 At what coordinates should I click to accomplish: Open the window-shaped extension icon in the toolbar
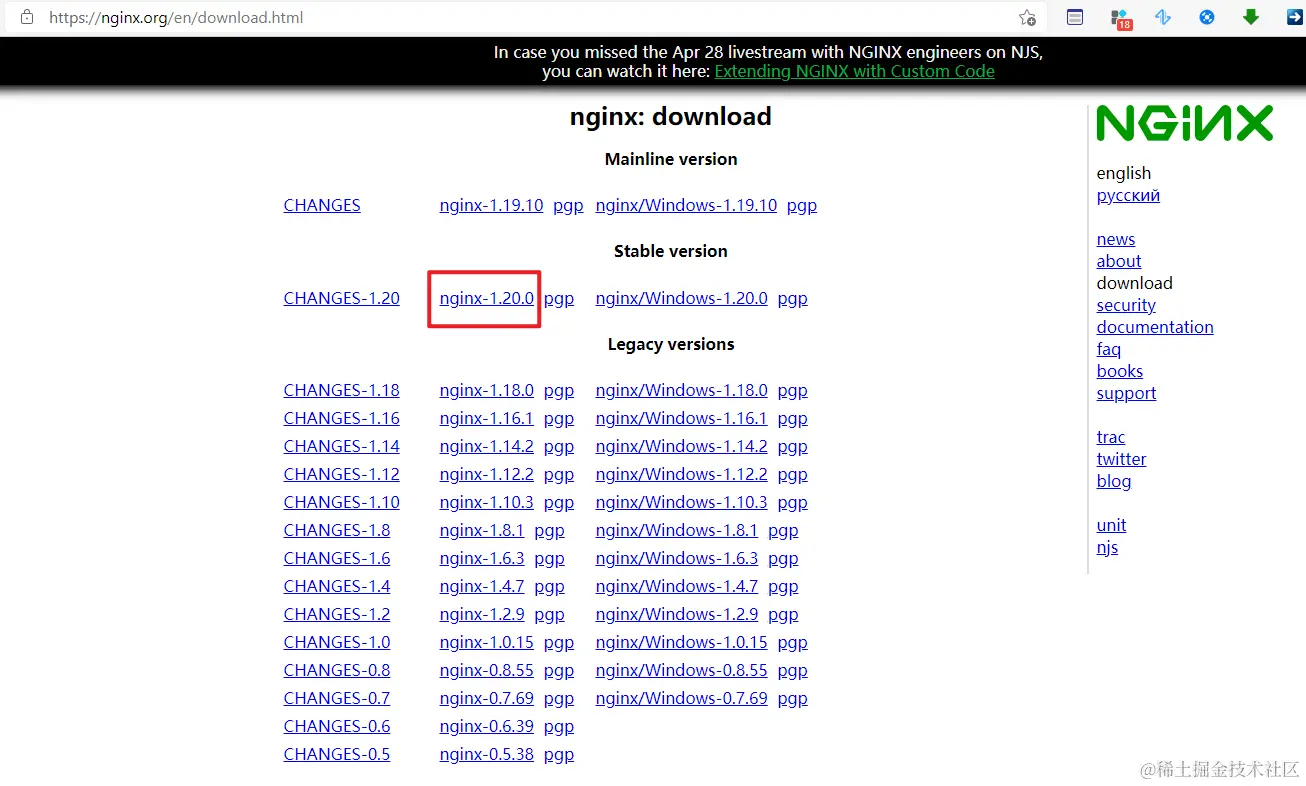[x=1075, y=17]
